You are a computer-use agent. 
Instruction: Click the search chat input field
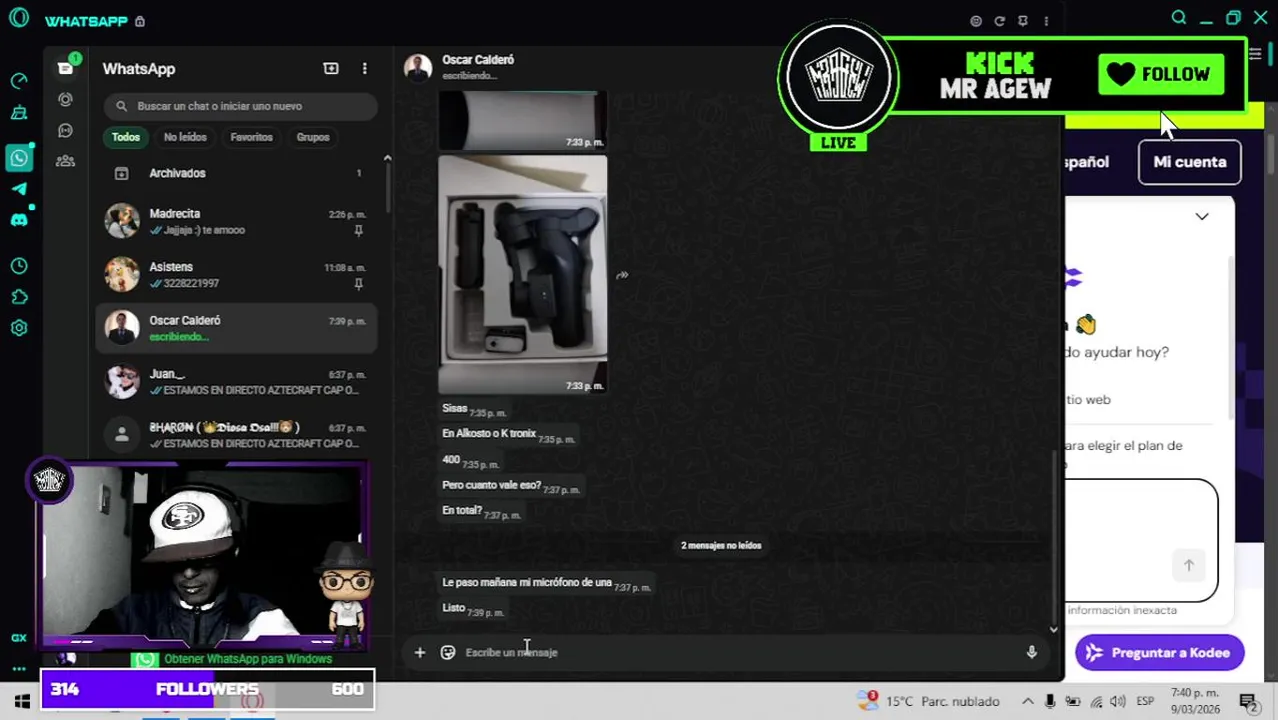tap(241, 106)
